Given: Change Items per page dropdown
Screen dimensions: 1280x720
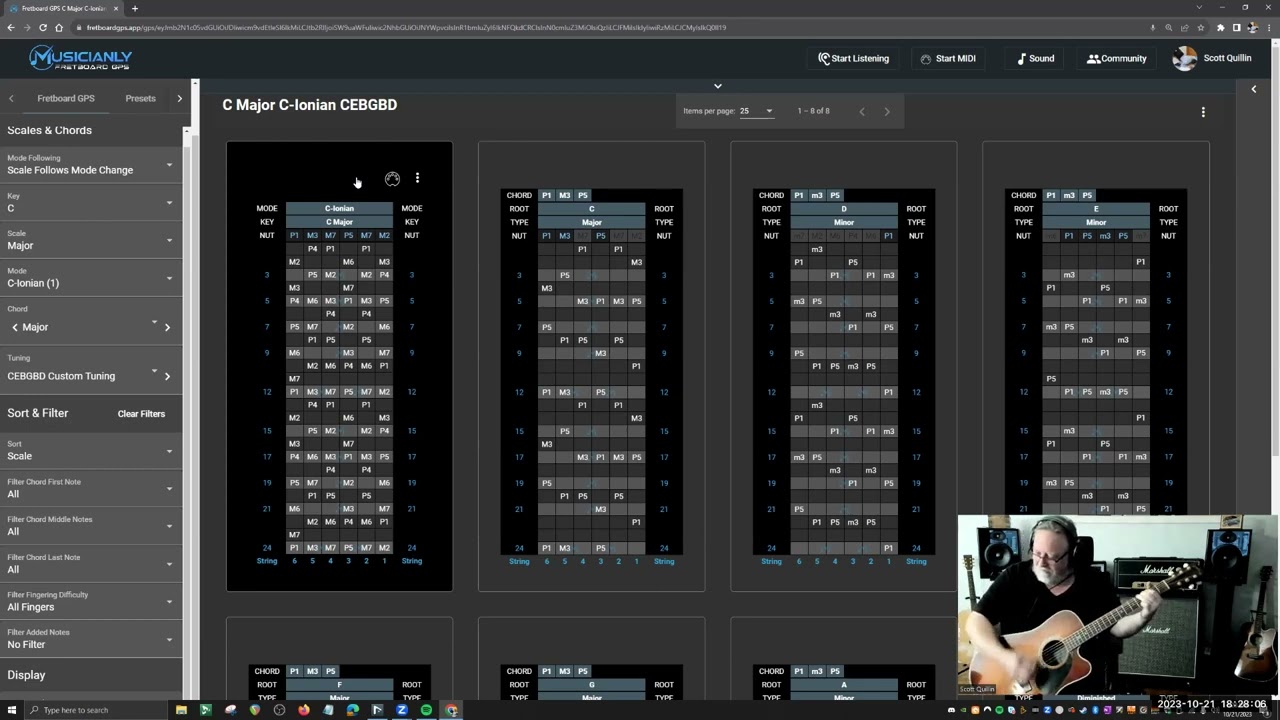Looking at the screenshot, I should (x=756, y=111).
